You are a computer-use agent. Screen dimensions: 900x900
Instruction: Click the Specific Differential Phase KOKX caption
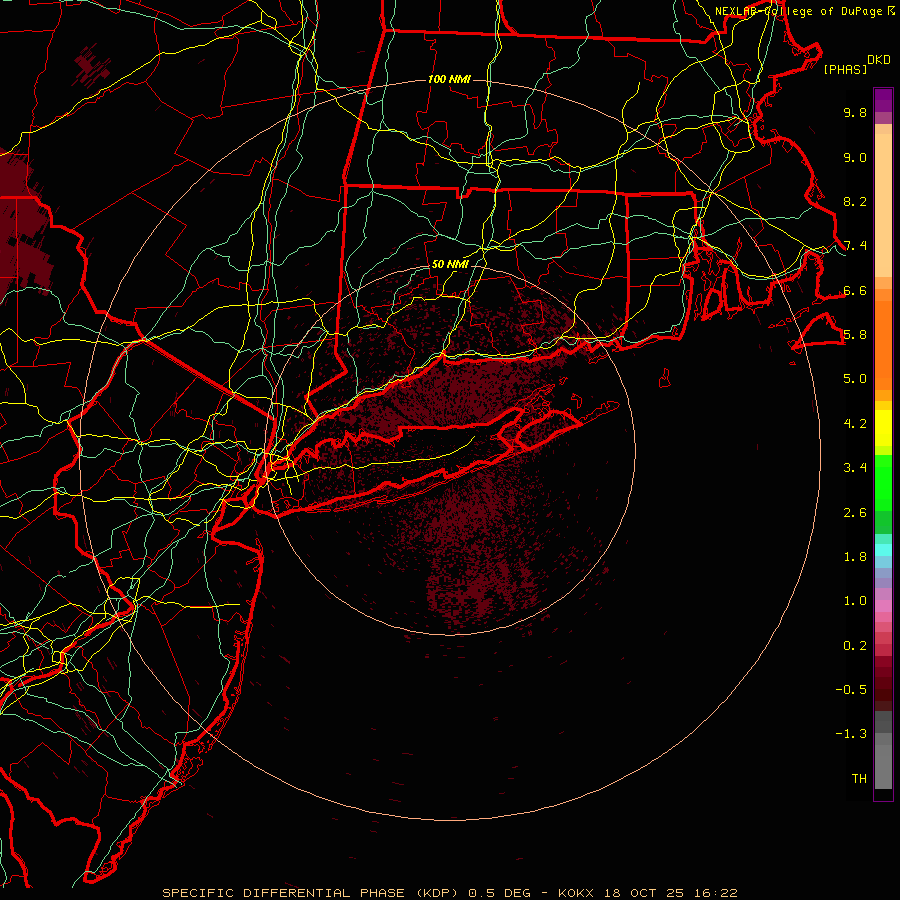pyautogui.click(x=449, y=893)
